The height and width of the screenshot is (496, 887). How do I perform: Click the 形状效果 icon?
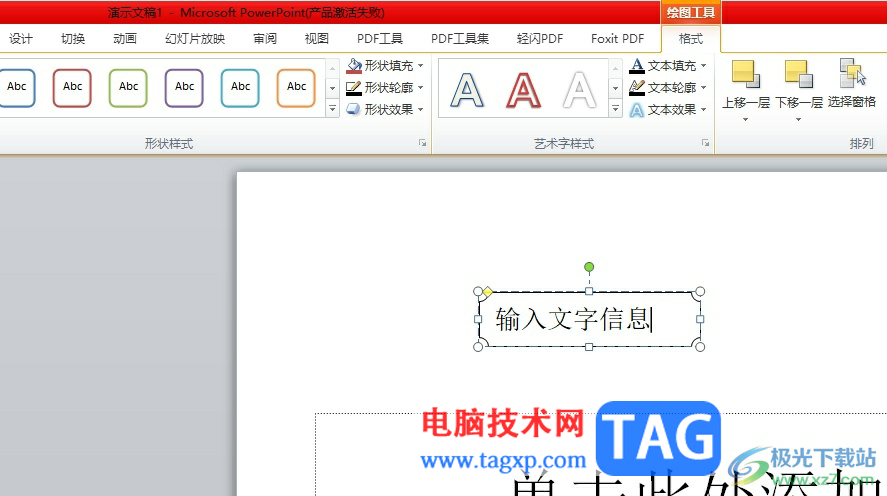(x=354, y=109)
